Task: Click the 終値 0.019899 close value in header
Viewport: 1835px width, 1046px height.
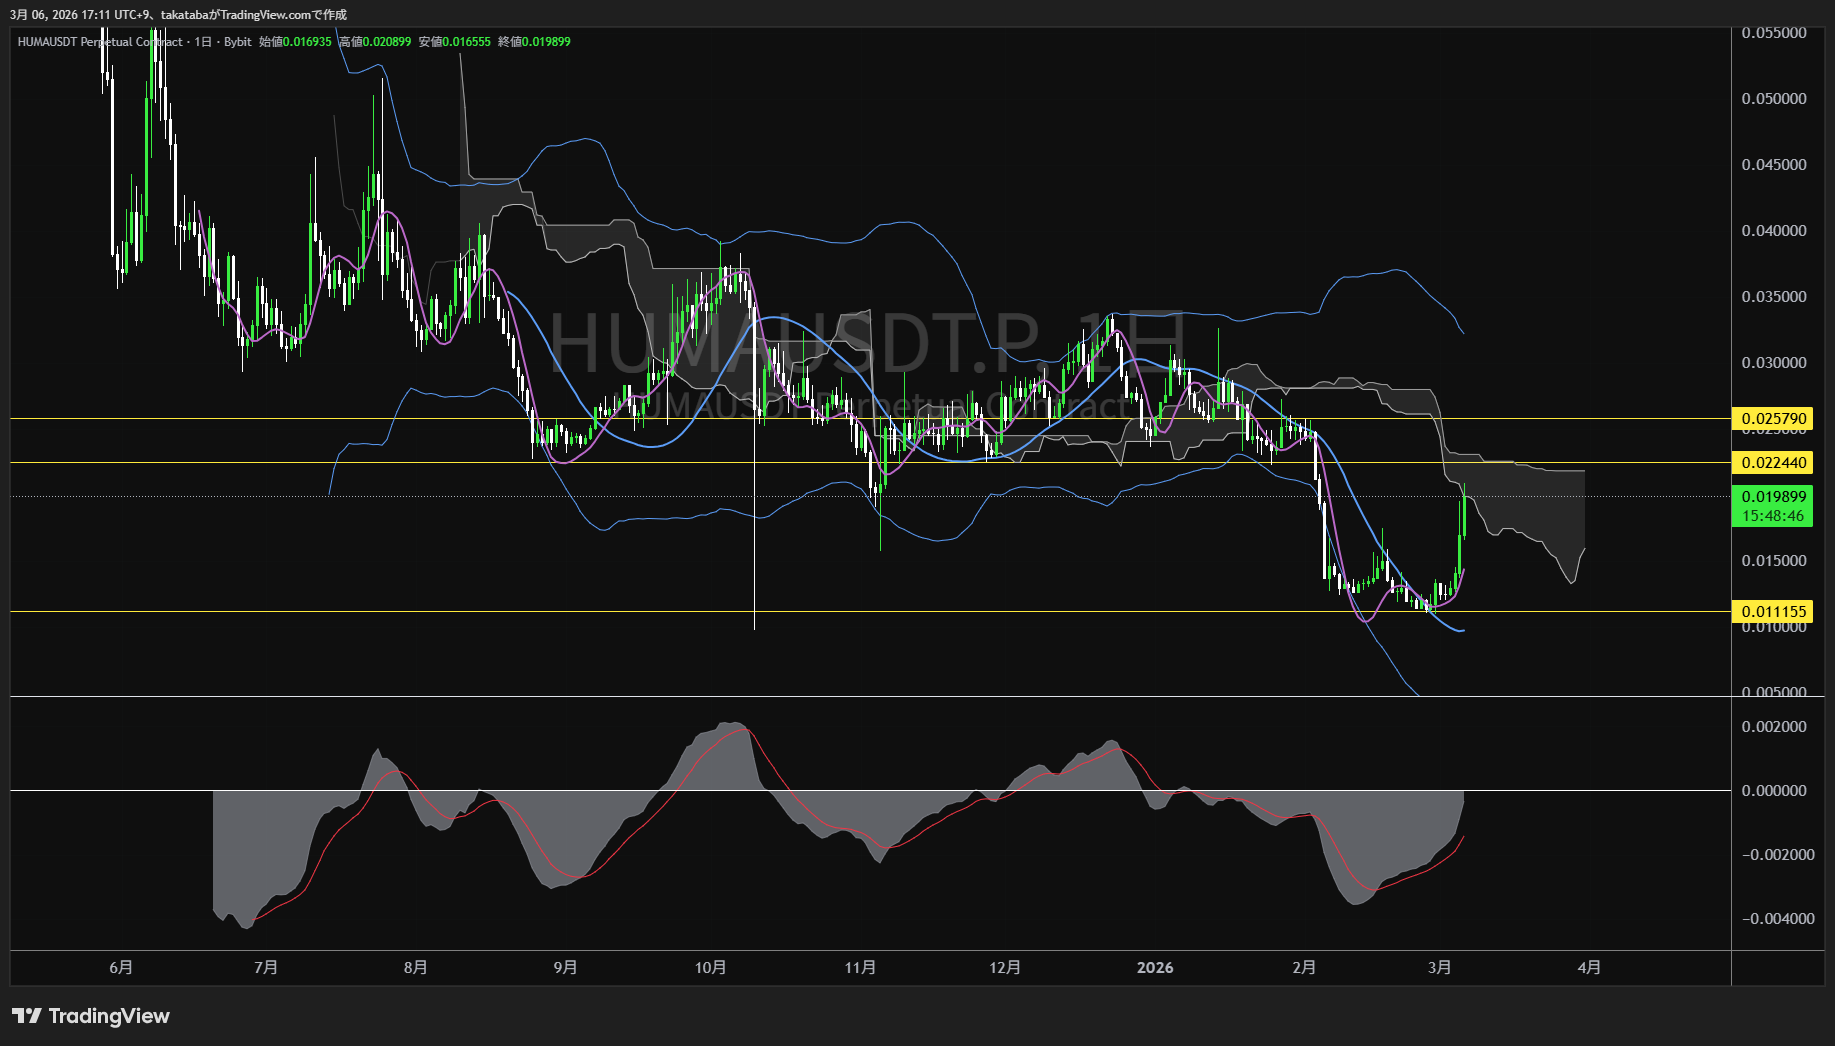Action: [534, 42]
